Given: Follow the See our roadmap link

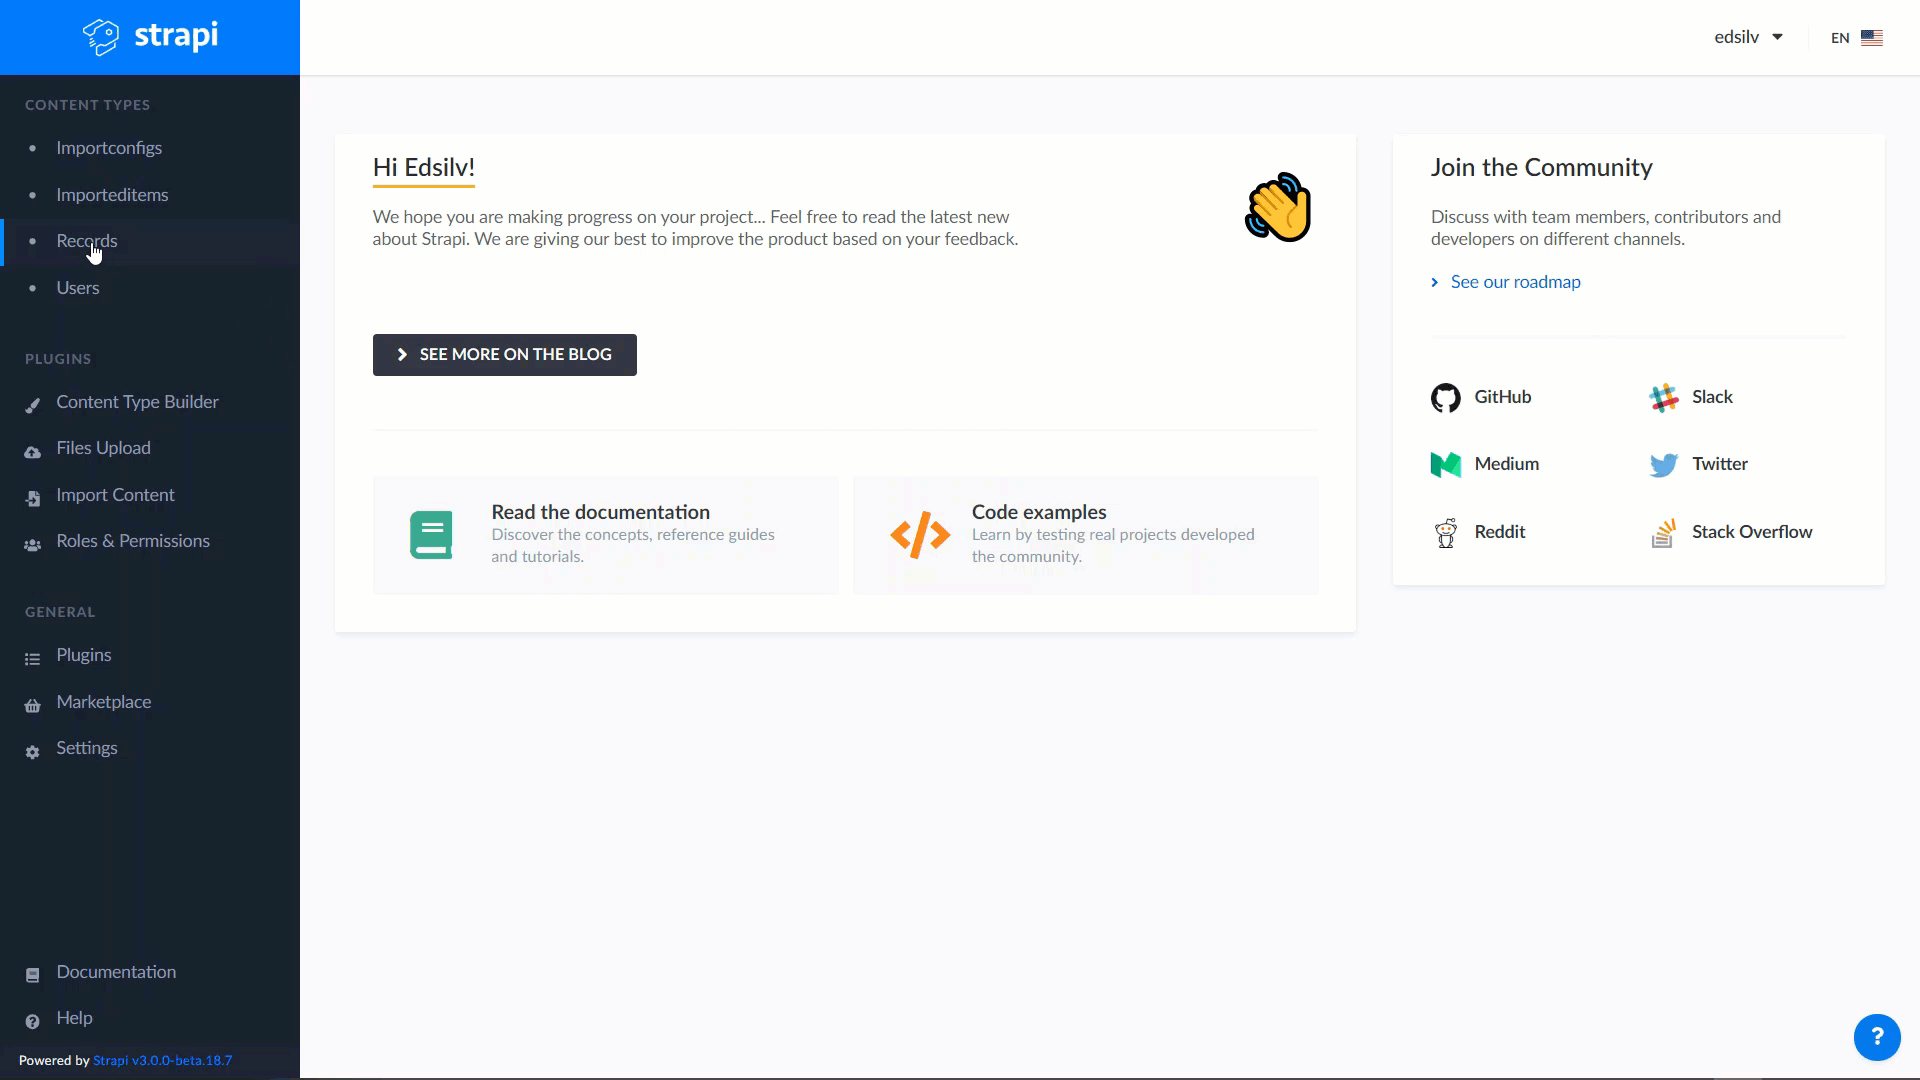Looking at the screenshot, I should point(1506,282).
